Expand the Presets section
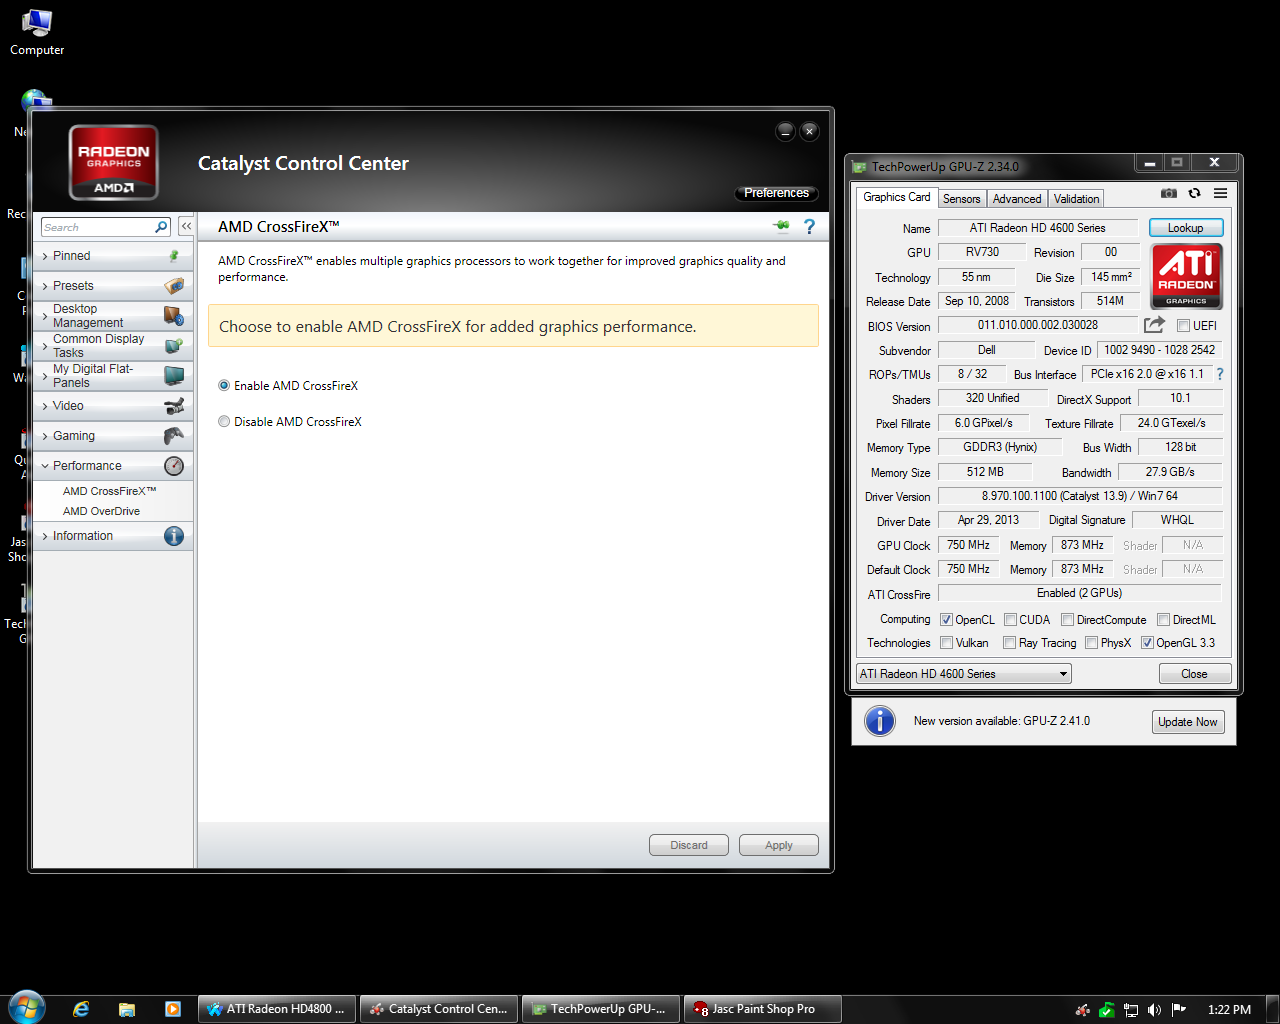Screen dimensions: 1280x1024 [113, 286]
